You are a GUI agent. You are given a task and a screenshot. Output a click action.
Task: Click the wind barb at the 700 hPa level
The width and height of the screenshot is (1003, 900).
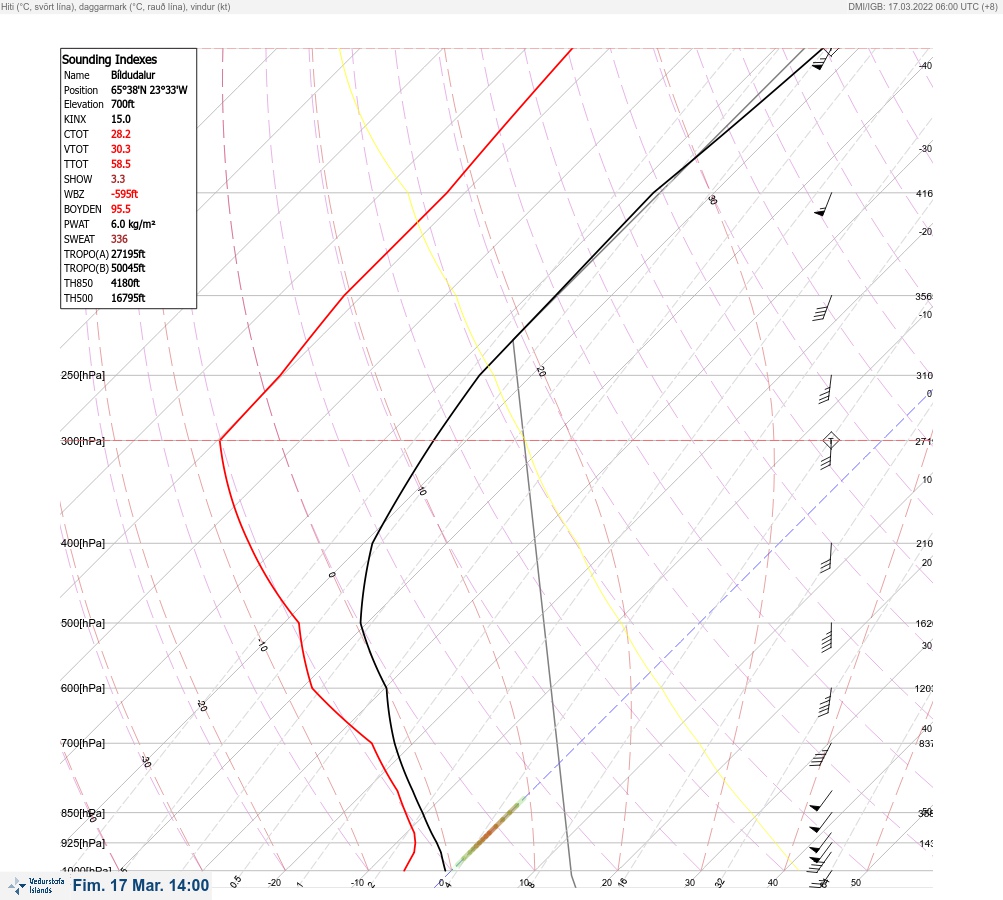tap(820, 755)
